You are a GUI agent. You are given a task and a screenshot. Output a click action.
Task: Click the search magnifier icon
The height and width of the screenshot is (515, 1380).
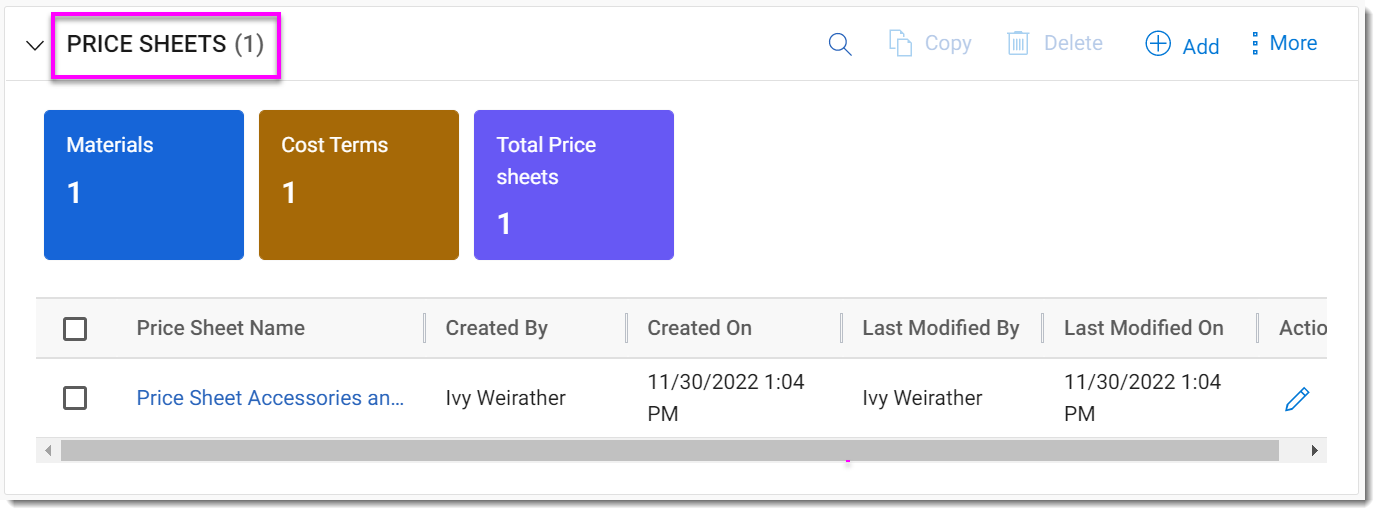[840, 44]
